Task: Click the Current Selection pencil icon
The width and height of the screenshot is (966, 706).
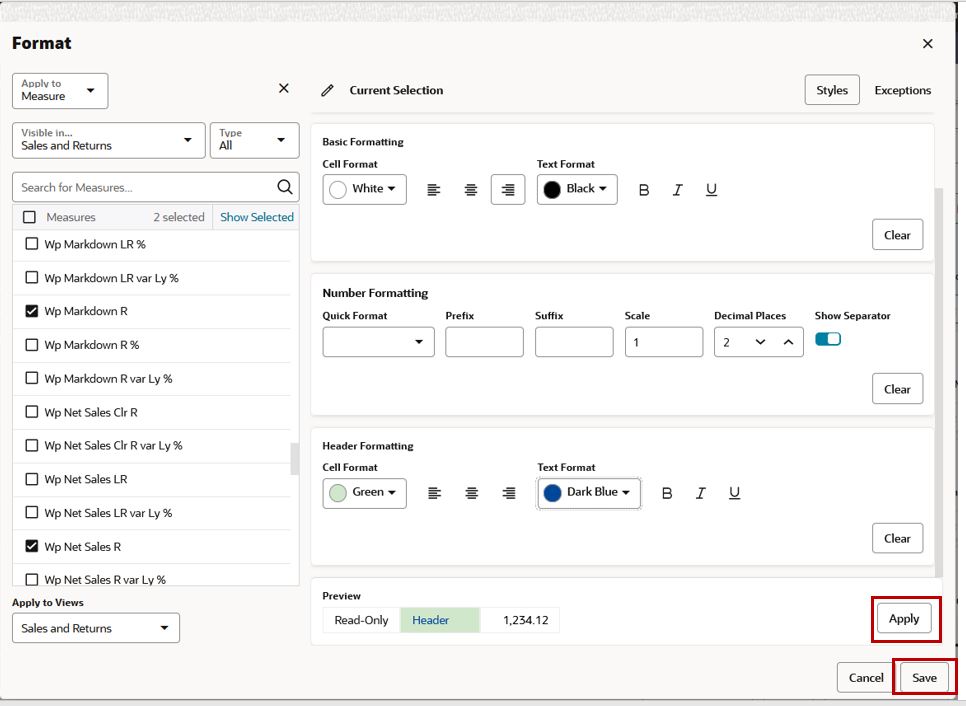Action: [x=328, y=91]
